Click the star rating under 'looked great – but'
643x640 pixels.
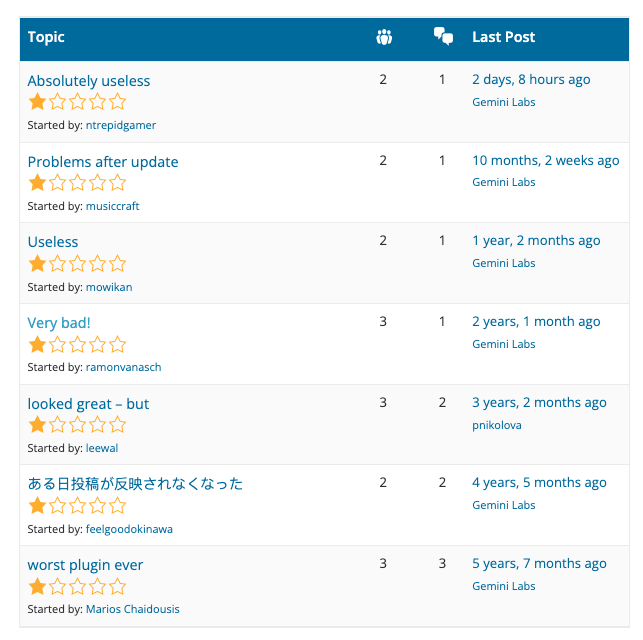click(x=77, y=424)
